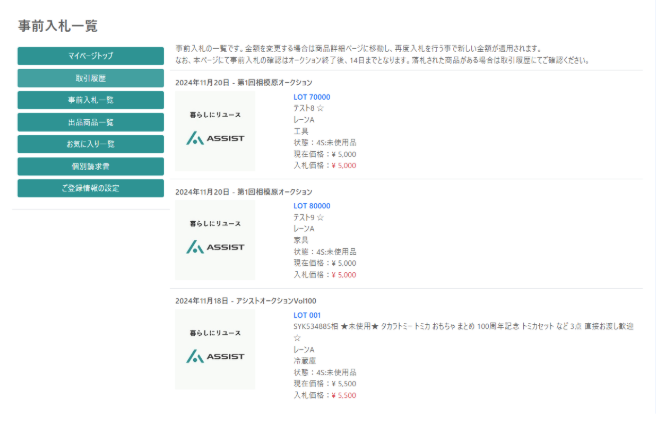
Task: Open the LOT 80000 item link
Action: coord(312,206)
